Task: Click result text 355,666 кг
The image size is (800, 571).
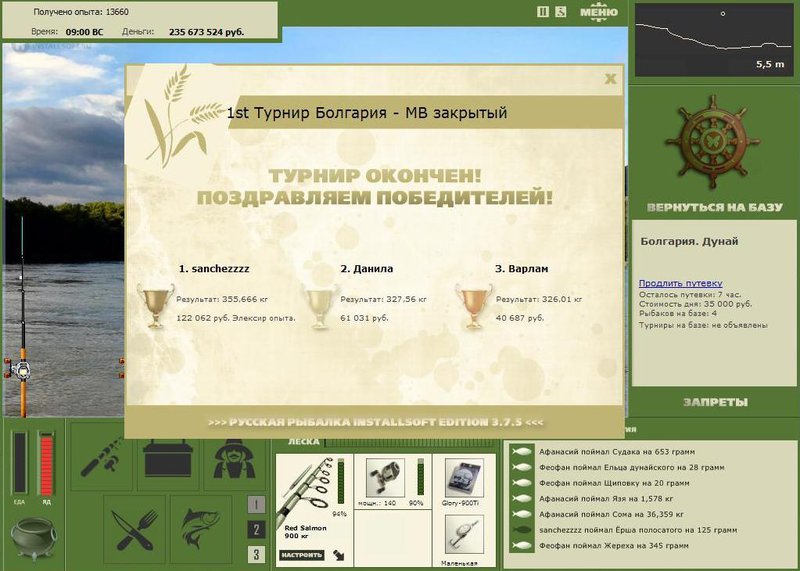Action: click(222, 300)
